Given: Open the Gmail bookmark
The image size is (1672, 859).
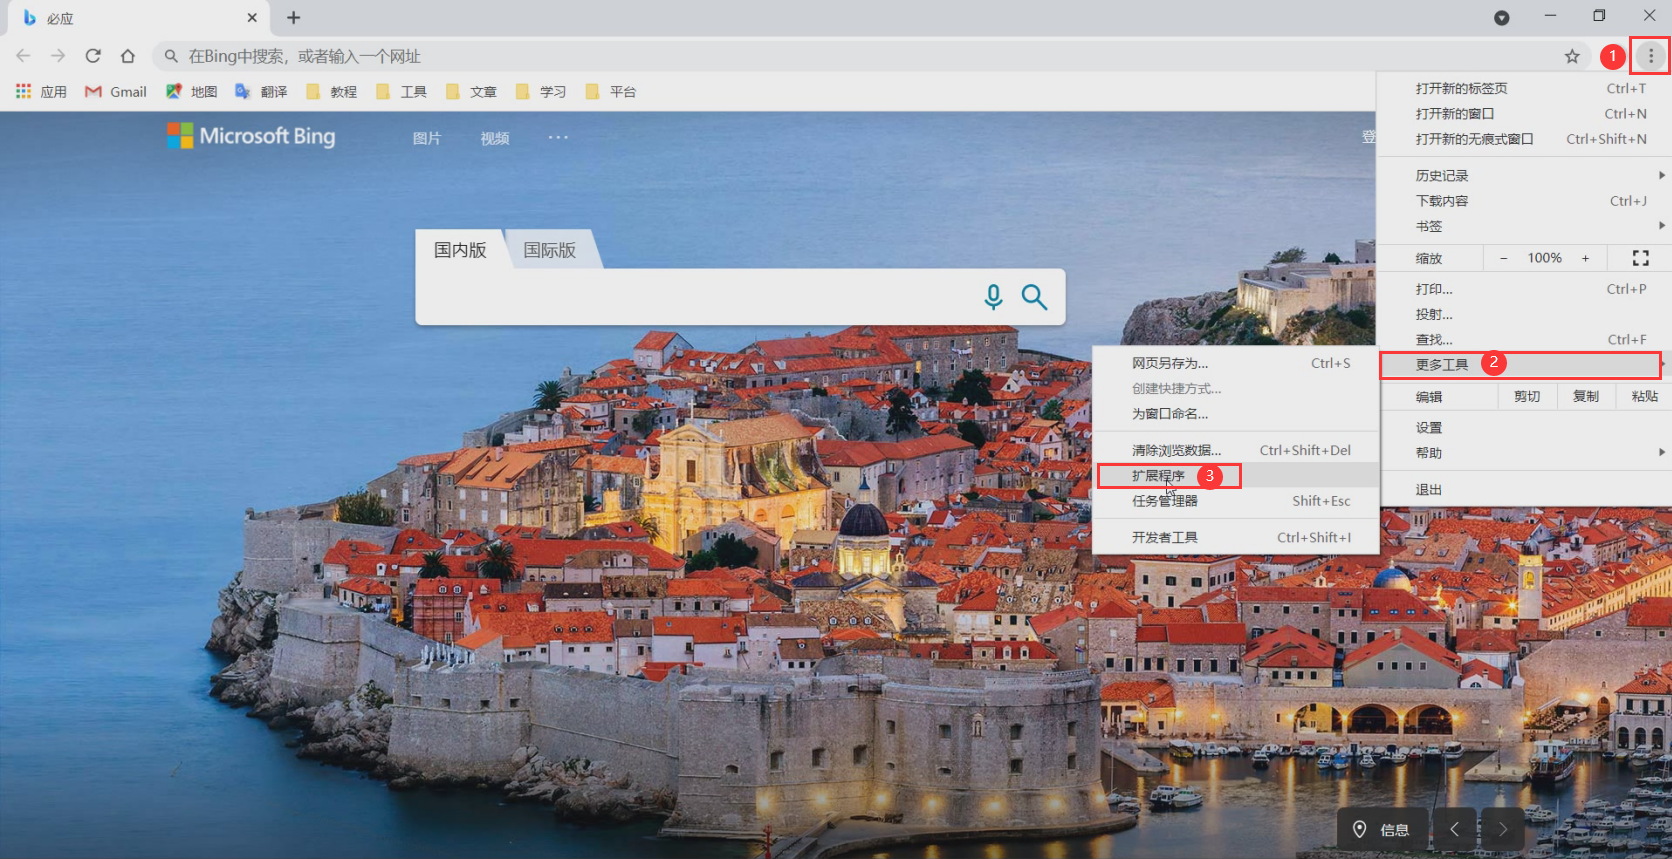Looking at the screenshot, I should pos(116,91).
